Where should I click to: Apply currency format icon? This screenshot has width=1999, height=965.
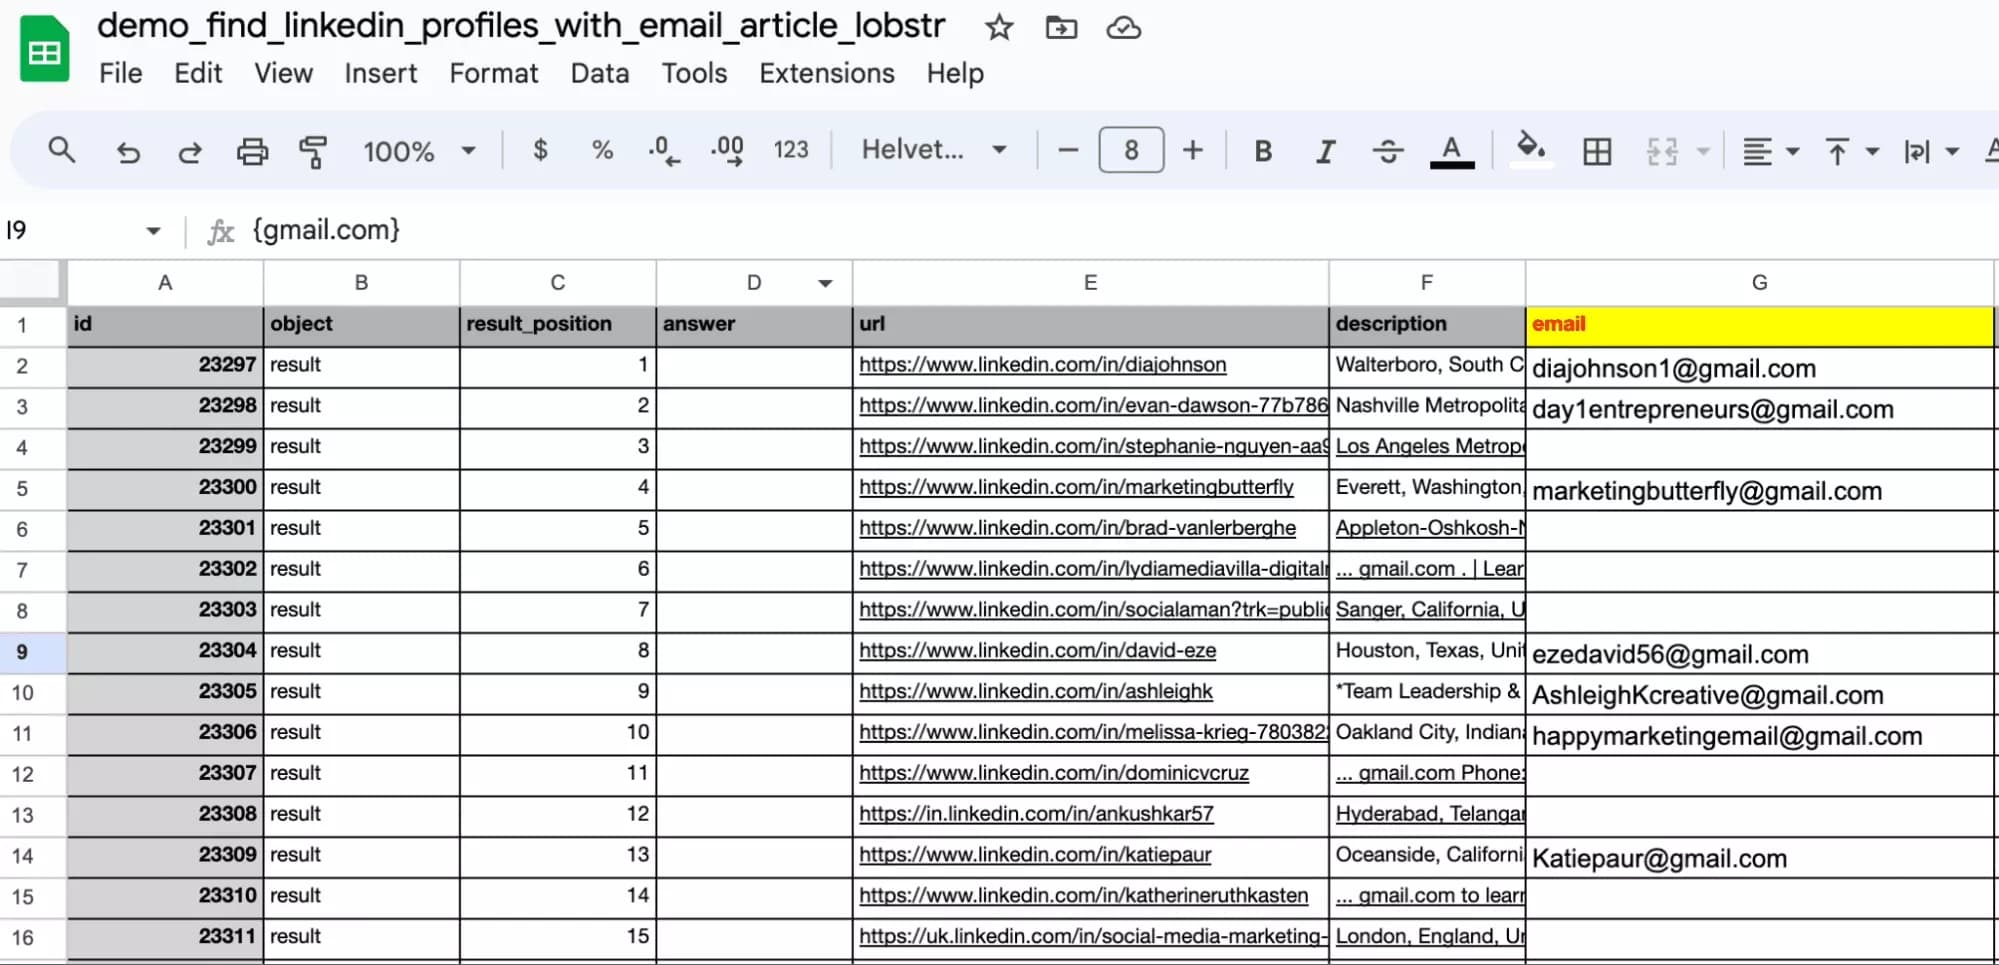click(540, 150)
